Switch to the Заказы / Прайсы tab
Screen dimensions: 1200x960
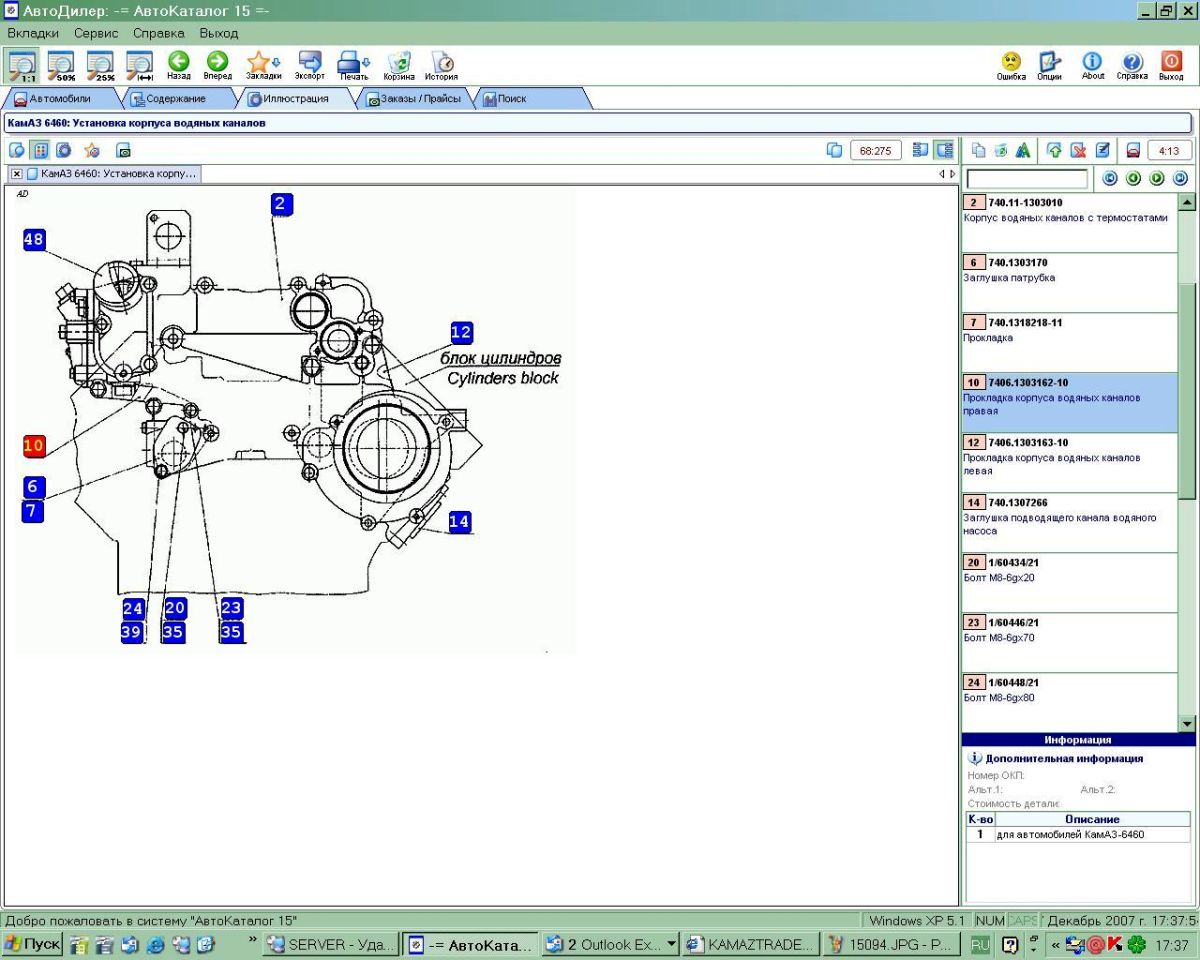(413, 99)
